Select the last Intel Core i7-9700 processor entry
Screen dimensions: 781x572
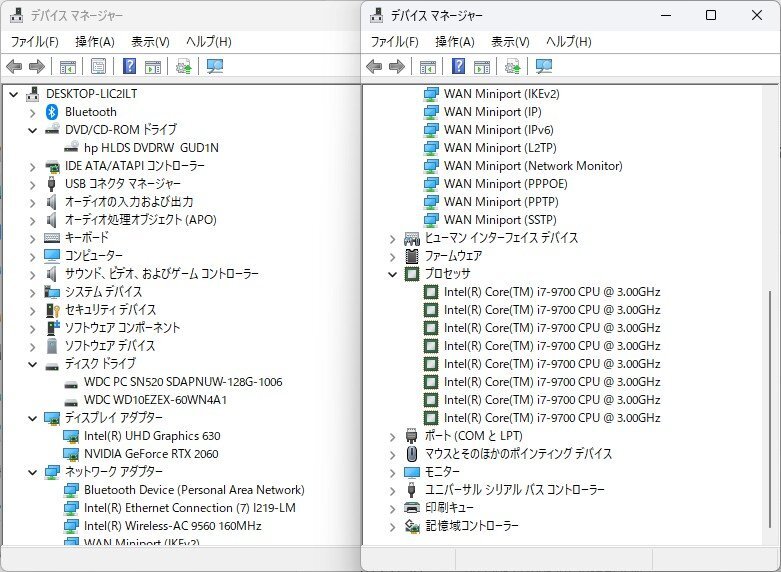pyautogui.click(x=552, y=418)
